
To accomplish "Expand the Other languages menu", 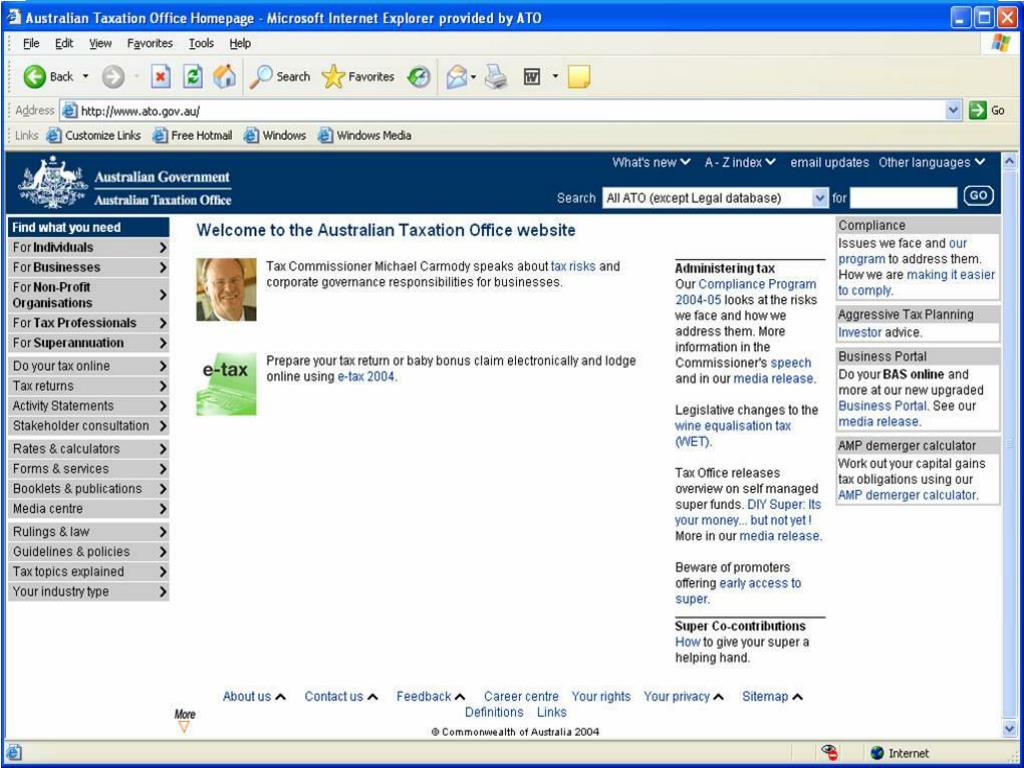I will click(932, 162).
